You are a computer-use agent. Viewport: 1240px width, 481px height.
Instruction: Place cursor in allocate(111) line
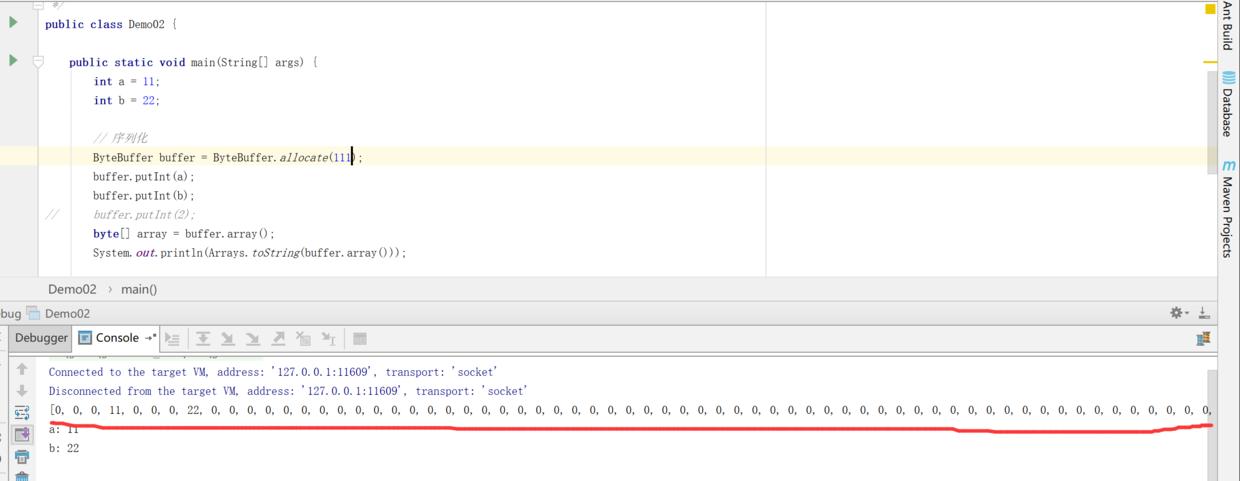click(227, 157)
